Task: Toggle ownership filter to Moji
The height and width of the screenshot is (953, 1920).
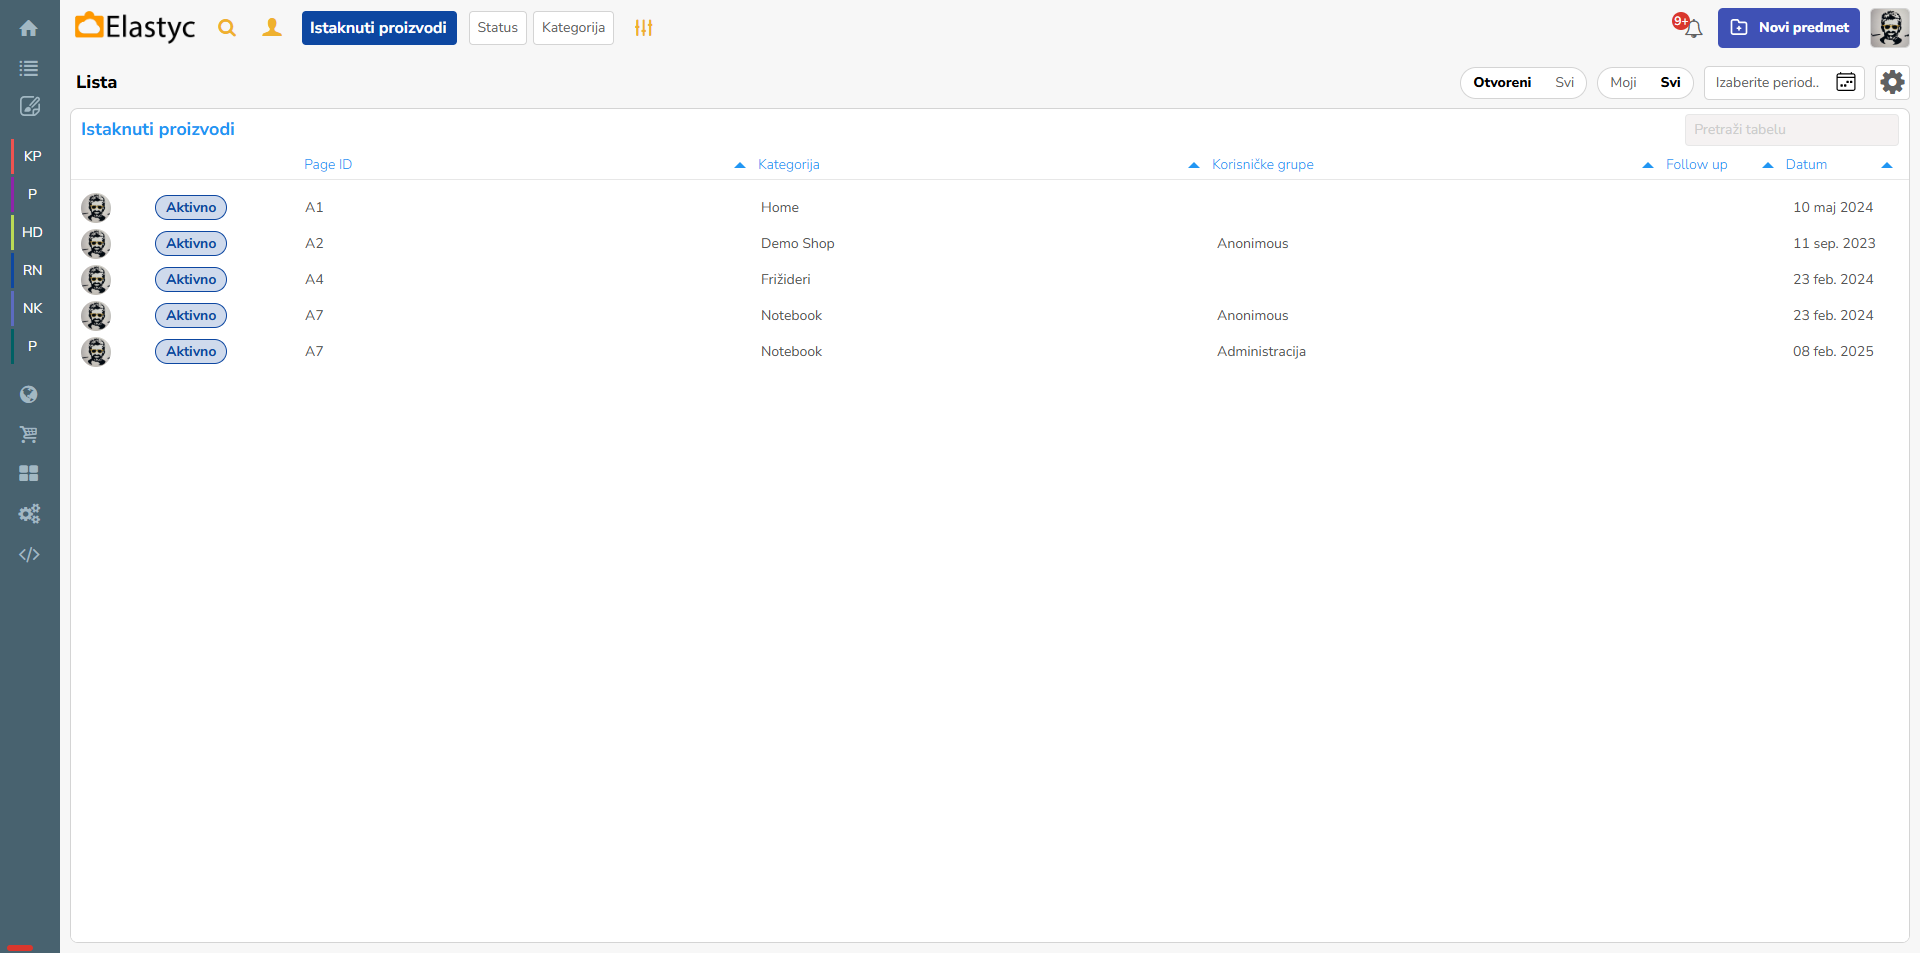Action: (x=1623, y=82)
